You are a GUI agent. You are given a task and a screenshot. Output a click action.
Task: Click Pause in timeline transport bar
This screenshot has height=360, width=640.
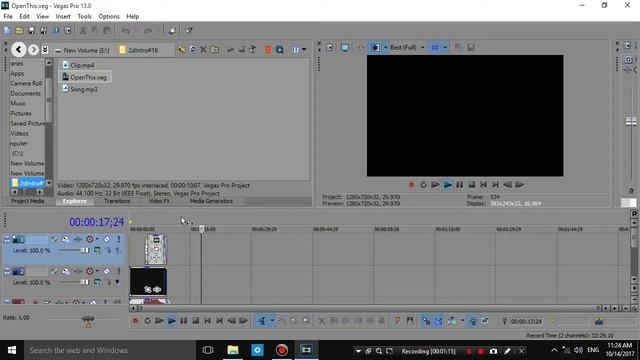tap(184, 321)
